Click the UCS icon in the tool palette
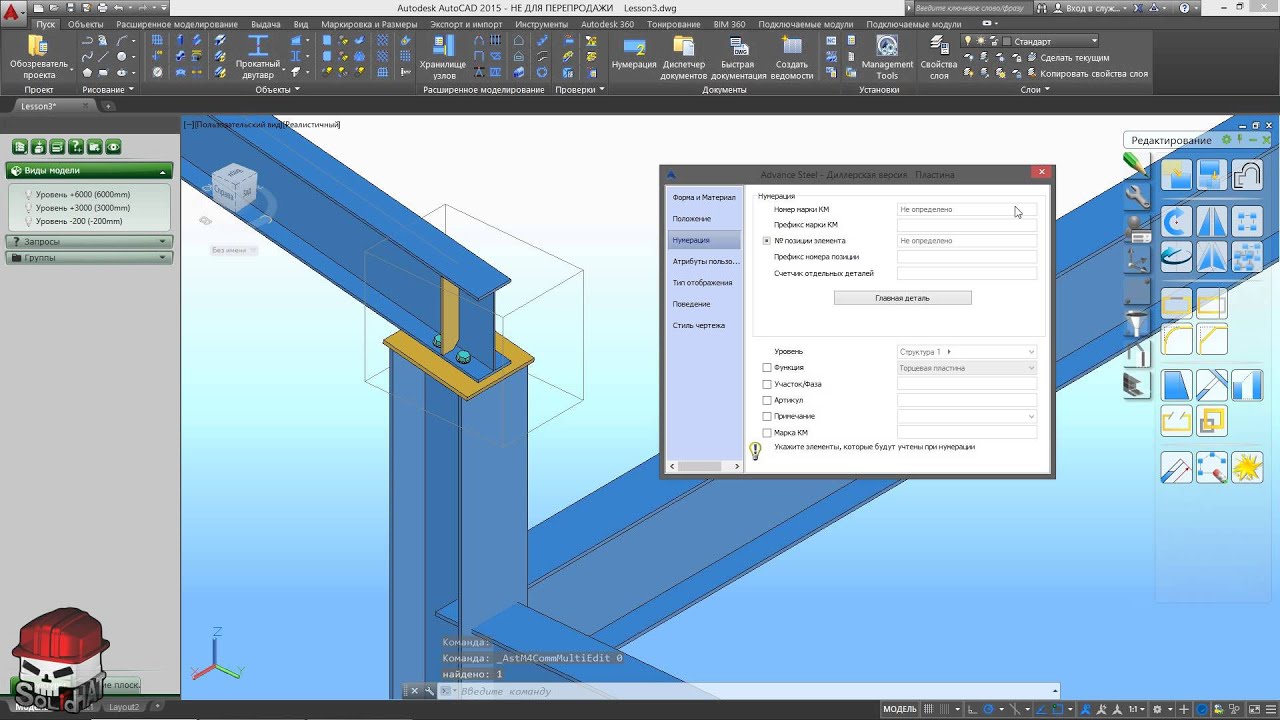Image resolution: width=1280 pixels, height=720 pixels. 1137,261
